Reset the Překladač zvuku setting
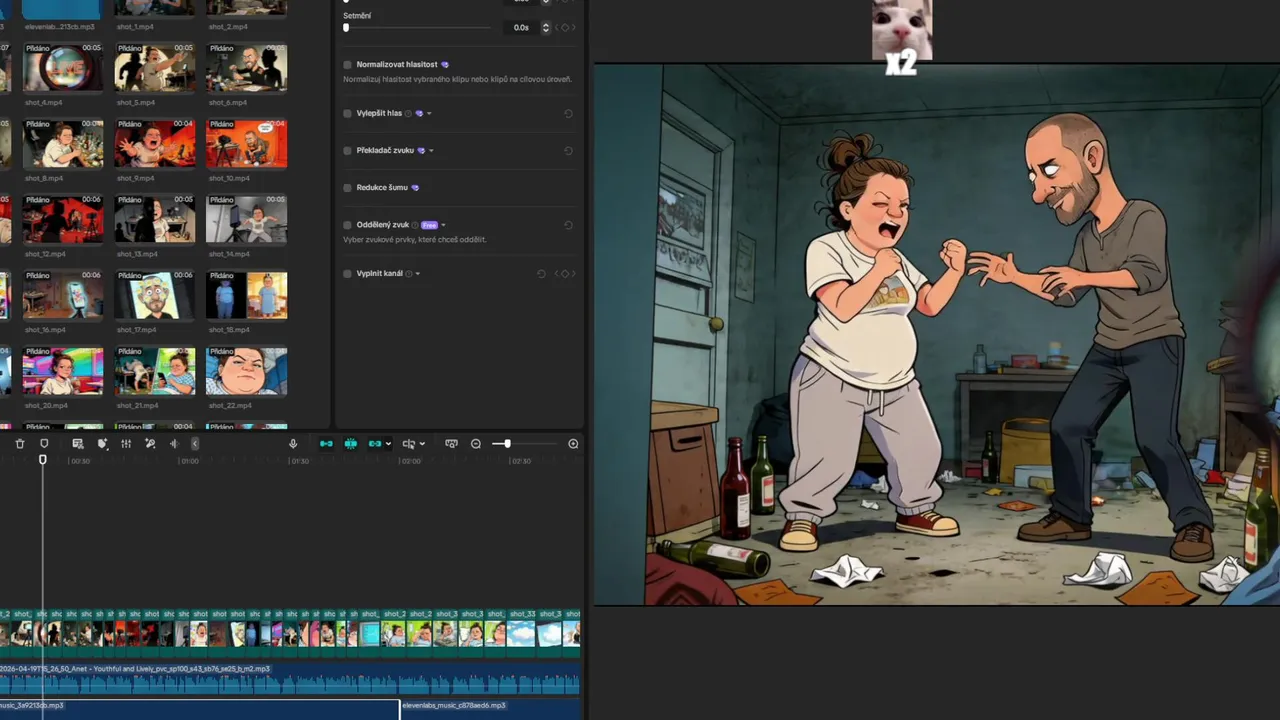 click(568, 151)
